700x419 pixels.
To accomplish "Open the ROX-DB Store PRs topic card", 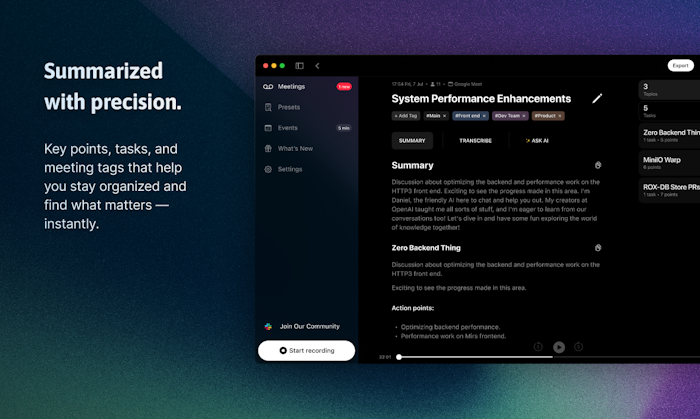I will tap(669, 191).
